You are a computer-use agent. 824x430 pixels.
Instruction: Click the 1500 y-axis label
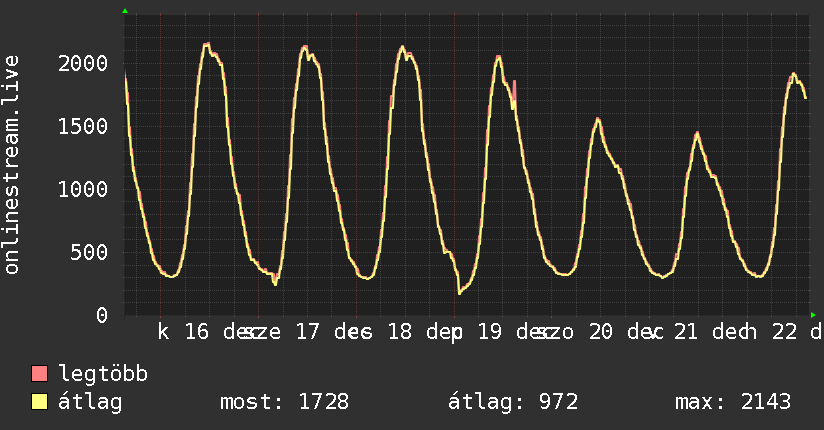[83, 127]
